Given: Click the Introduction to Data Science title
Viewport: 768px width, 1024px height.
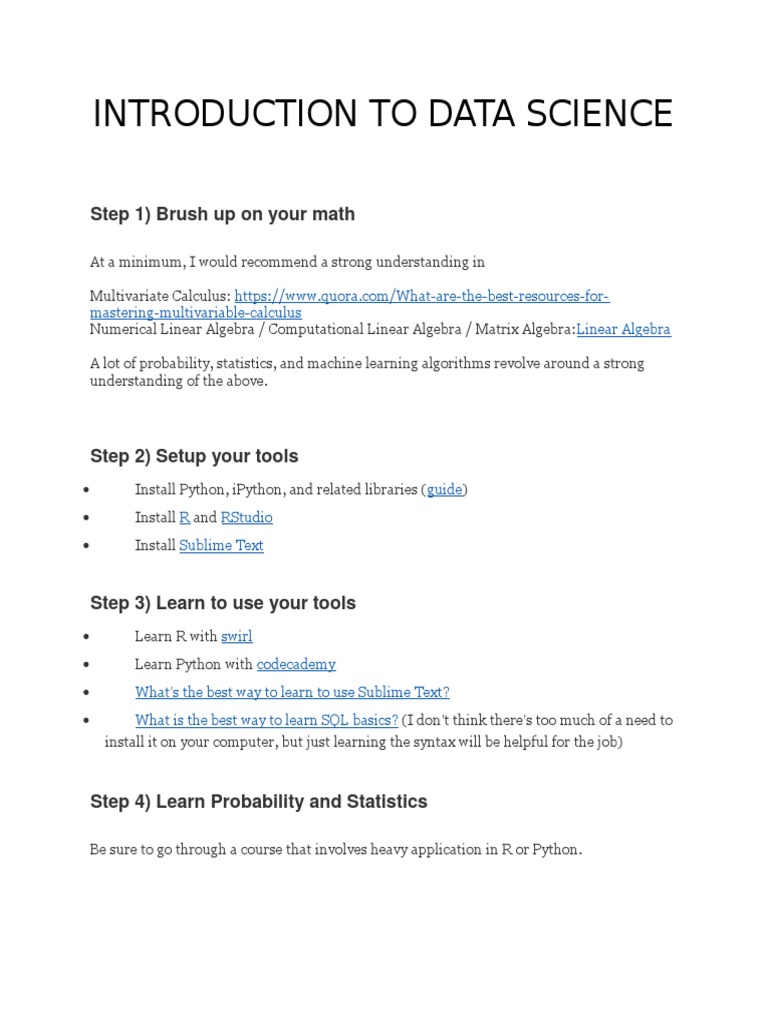Looking at the screenshot, I should 383,114.
